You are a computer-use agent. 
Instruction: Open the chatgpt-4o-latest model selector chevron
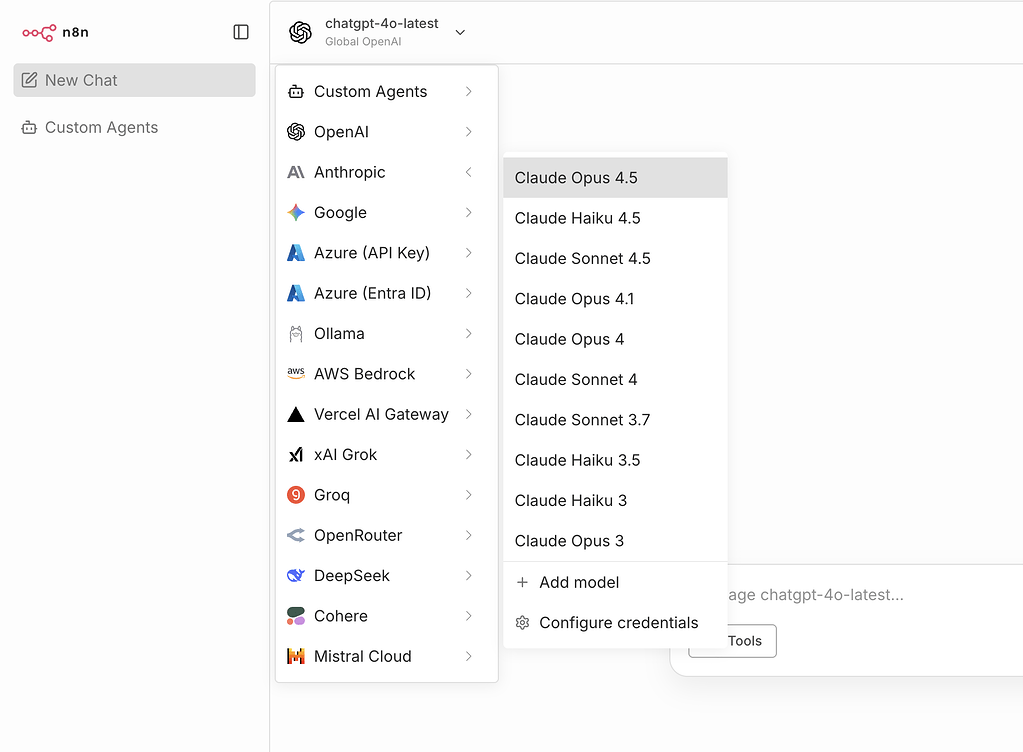[x=460, y=32]
